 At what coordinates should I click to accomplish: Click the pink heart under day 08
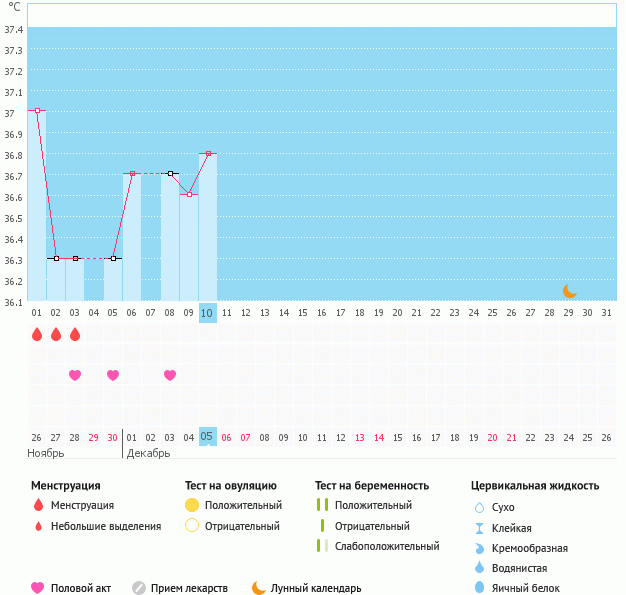tap(170, 375)
